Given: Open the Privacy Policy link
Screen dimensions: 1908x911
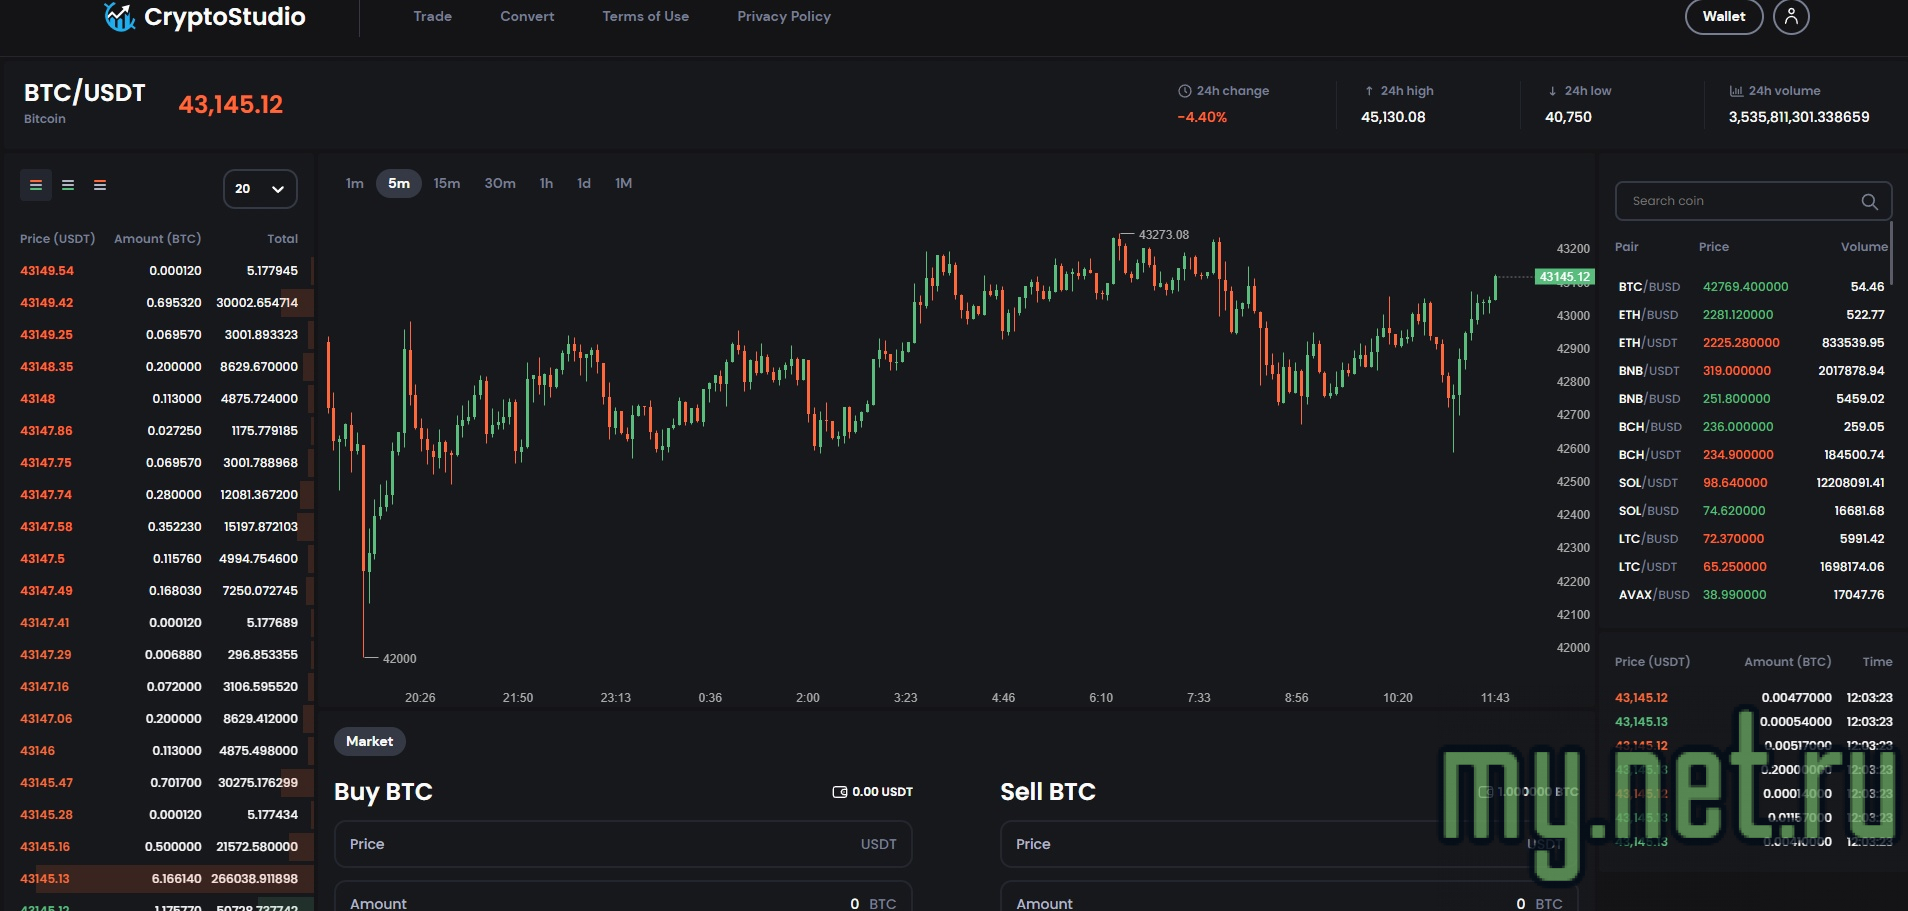Looking at the screenshot, I should coord(784,17).
